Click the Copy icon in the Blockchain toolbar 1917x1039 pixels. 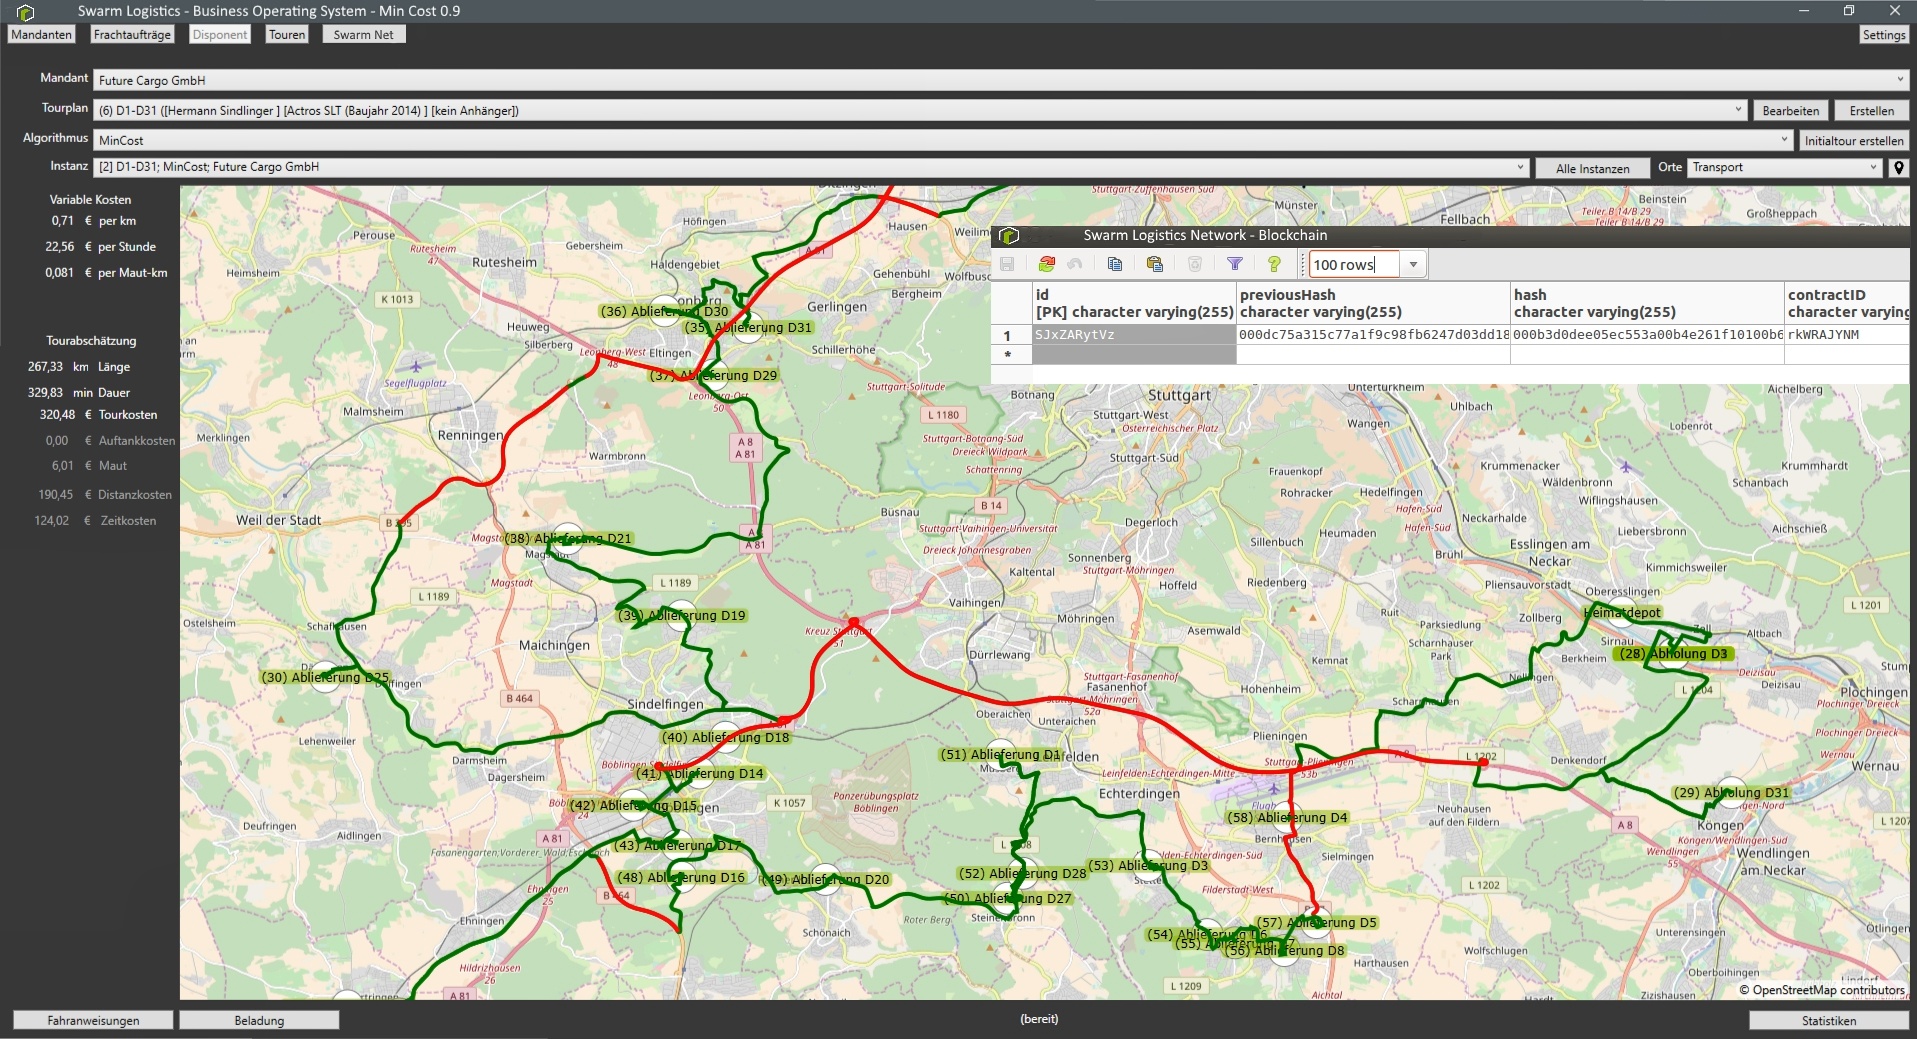point(1115,264)
